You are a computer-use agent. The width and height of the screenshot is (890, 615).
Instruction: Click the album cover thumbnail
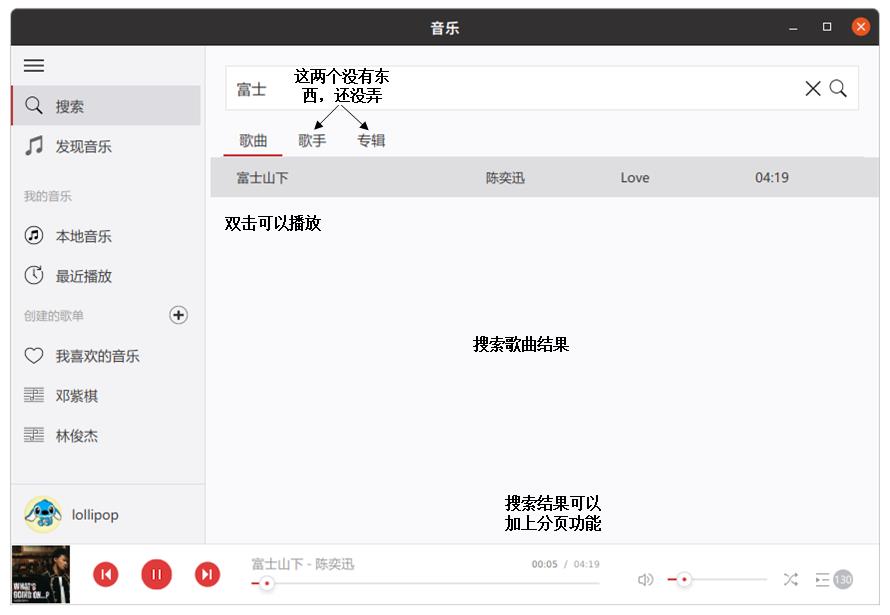click(40, 574)
